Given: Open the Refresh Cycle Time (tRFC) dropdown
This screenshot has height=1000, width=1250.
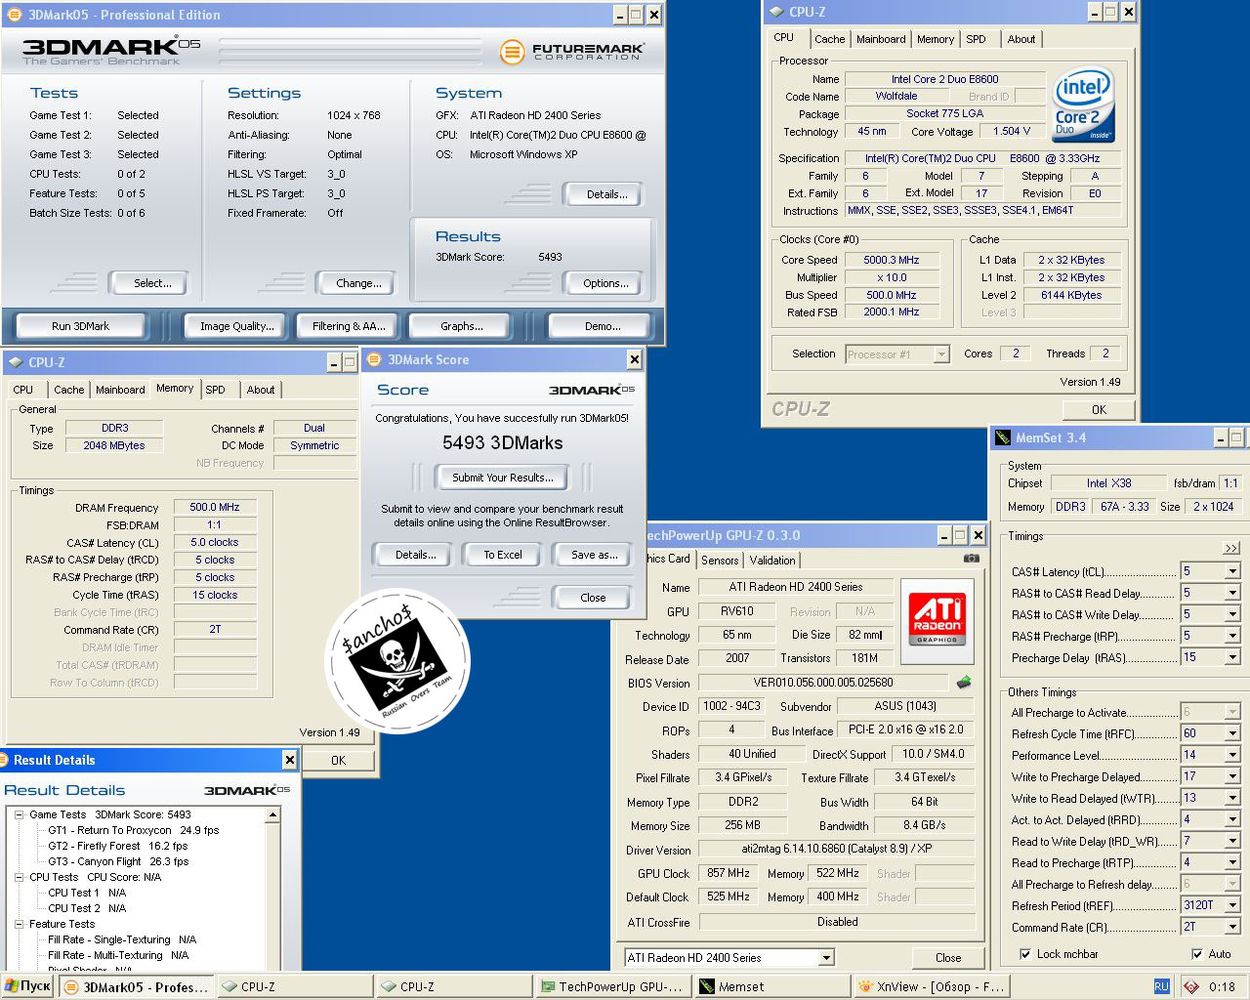Looking at the screenshot, I should click(1233, 733).
